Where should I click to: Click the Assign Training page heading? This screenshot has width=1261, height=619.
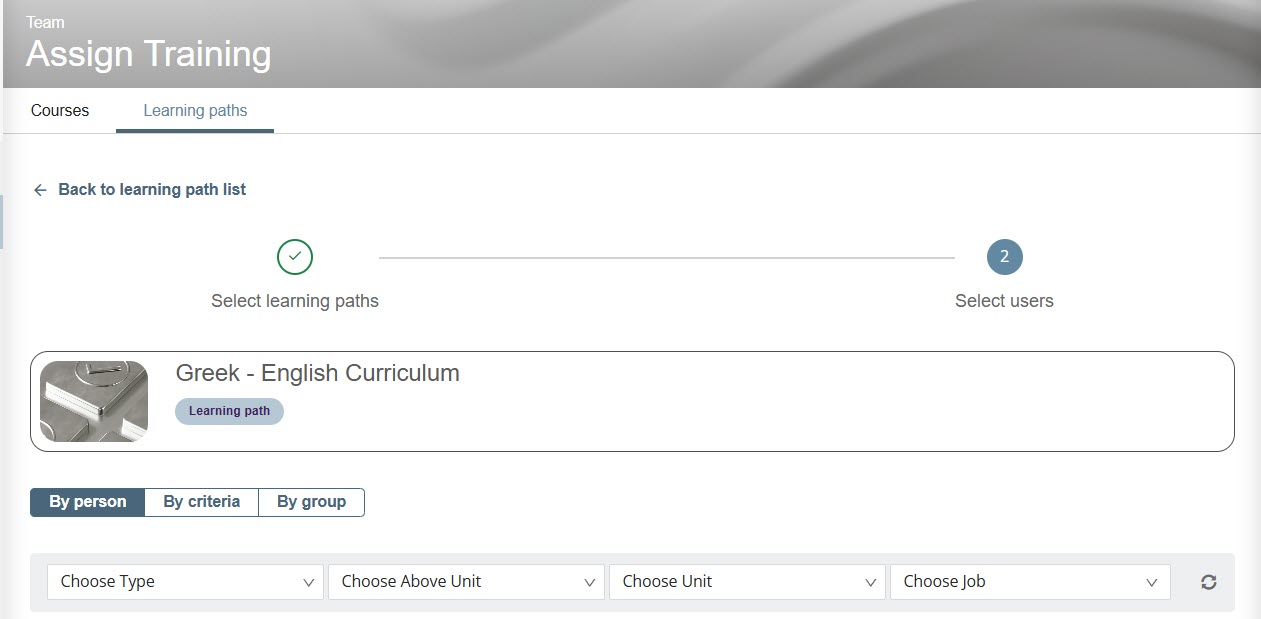(x=149, y=54)
